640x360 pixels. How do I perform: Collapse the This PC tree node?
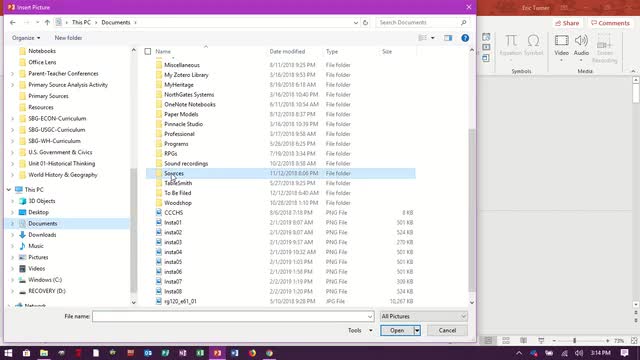9,190
